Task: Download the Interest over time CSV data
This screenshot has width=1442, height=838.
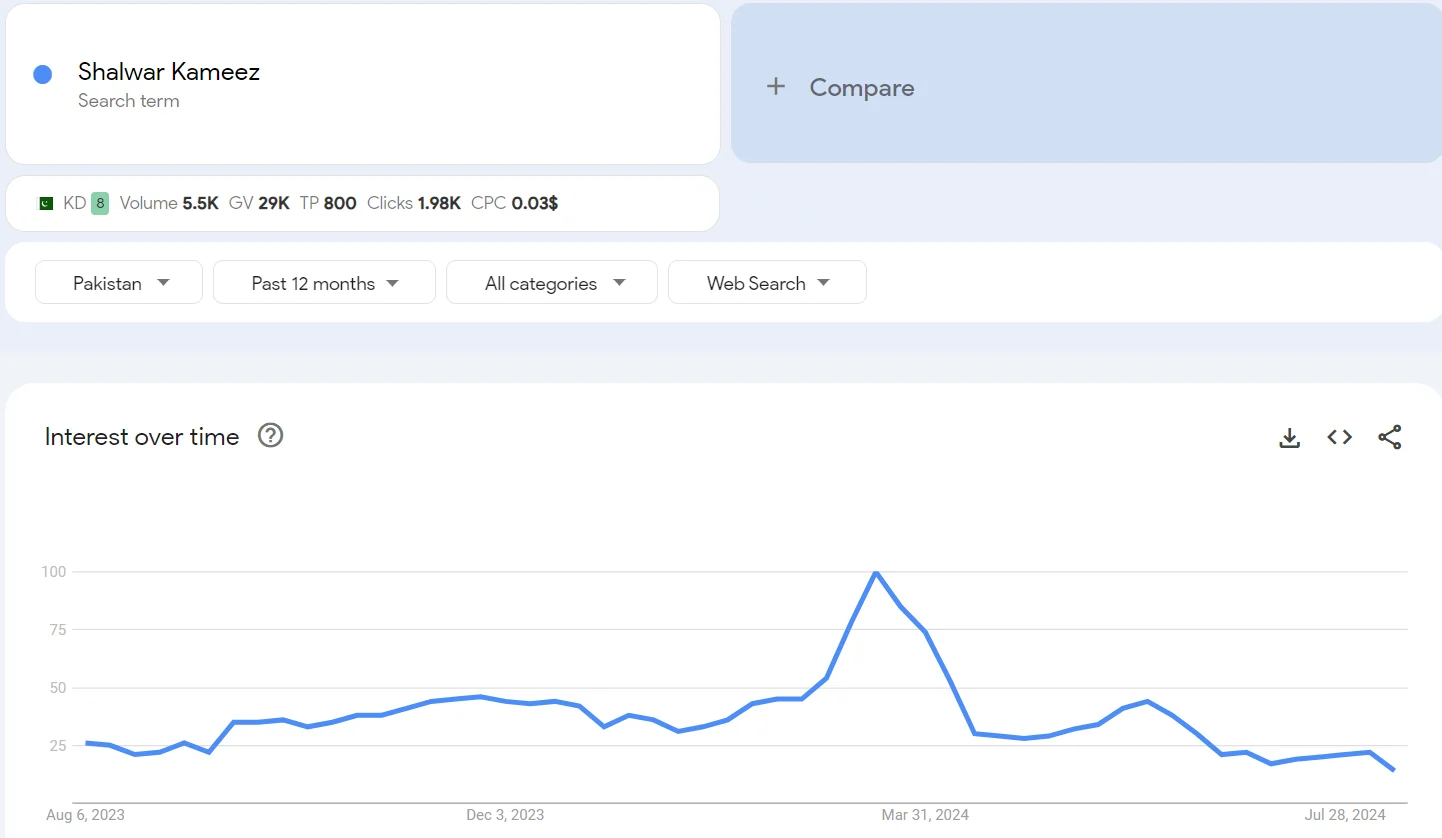Action: click(x=1289, y=437)
